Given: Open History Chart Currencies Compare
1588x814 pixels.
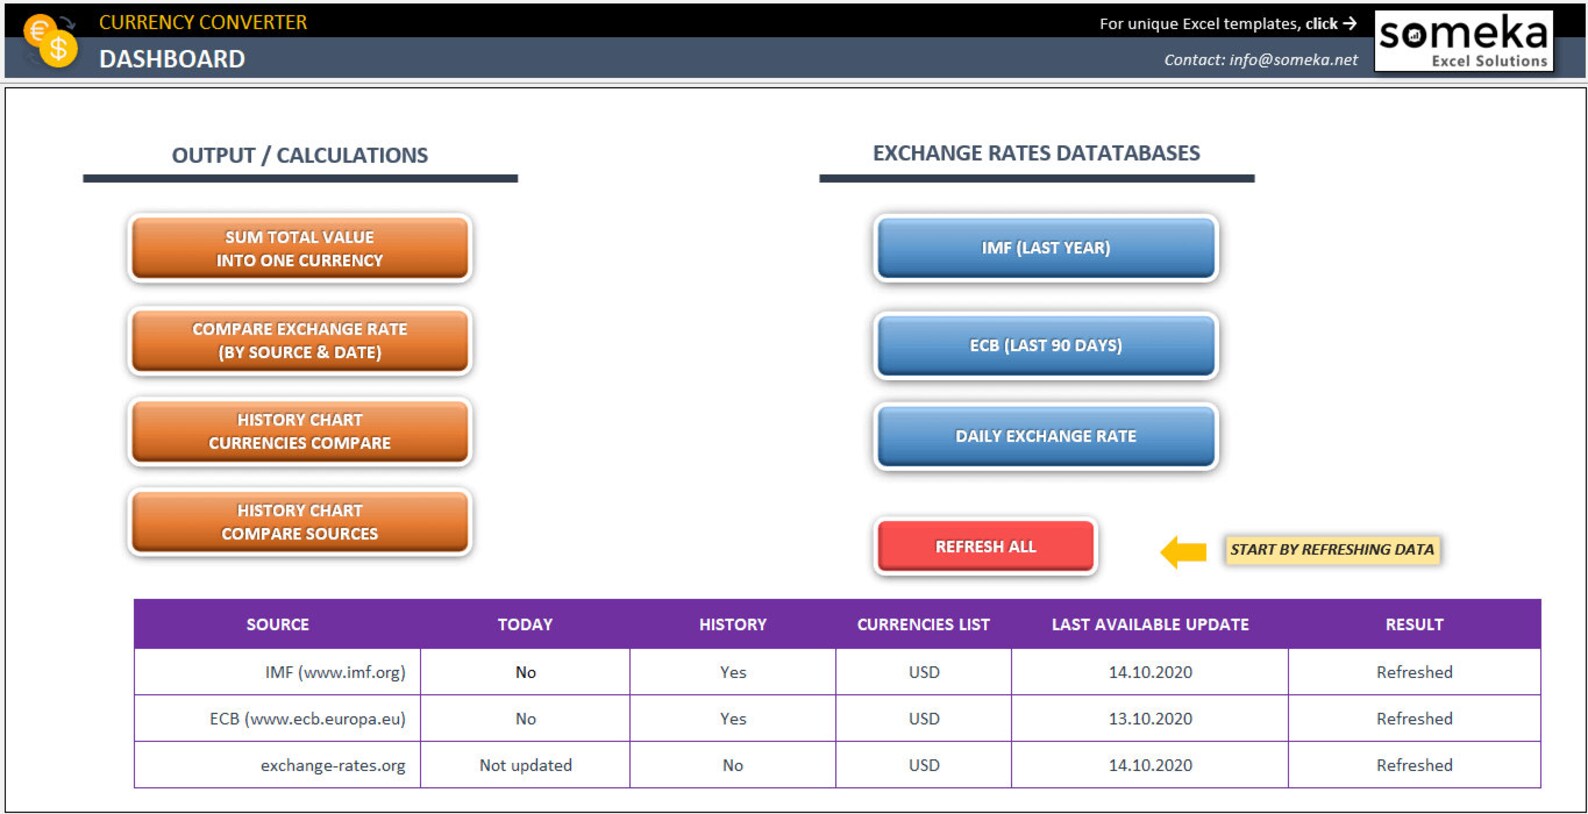Looking at the screenshot, I should pos(300,431).
